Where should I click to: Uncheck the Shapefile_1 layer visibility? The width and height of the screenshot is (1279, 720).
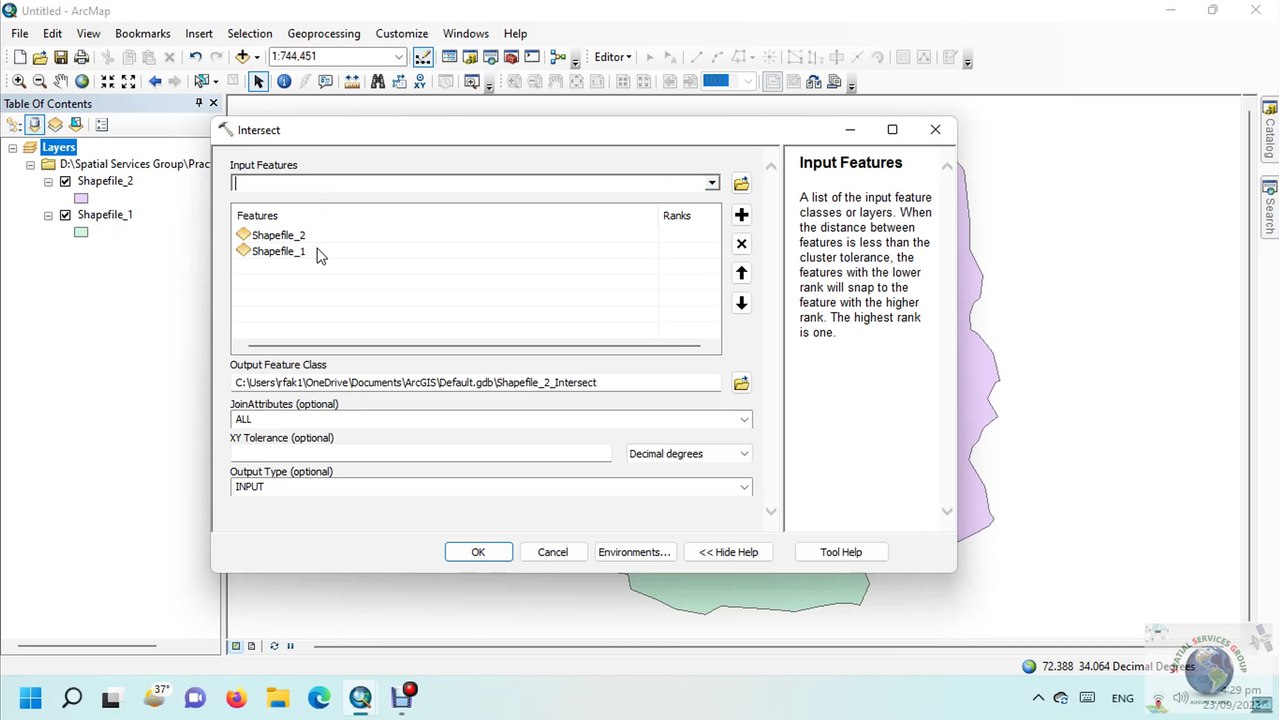click(x=65, y=215)
